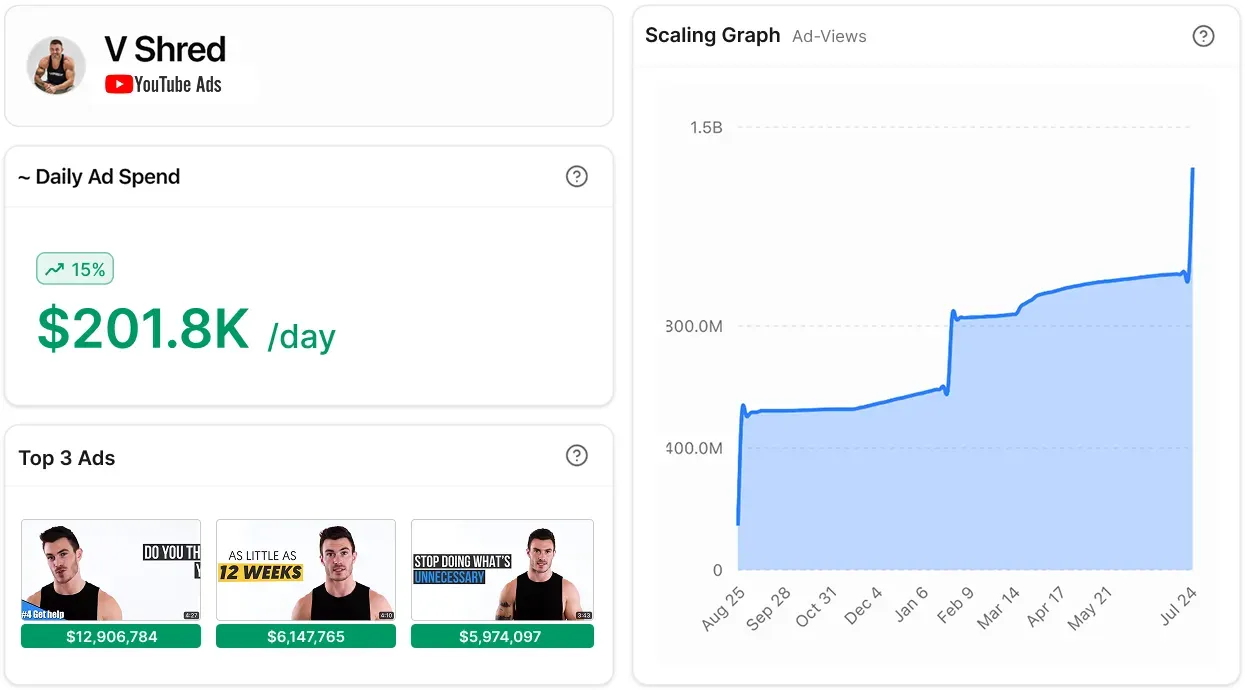The image size is (1245, 690).
Task: Click the YouTube logo icon under V Shred
Action: pyautogui.click(x=119, y=85)
